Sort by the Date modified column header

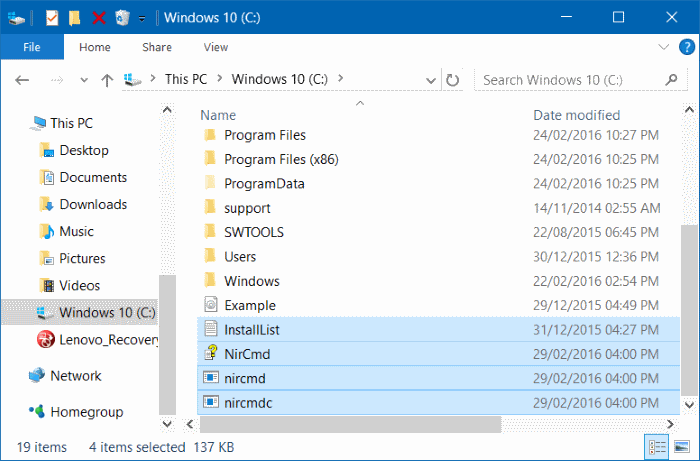point(576,115)
